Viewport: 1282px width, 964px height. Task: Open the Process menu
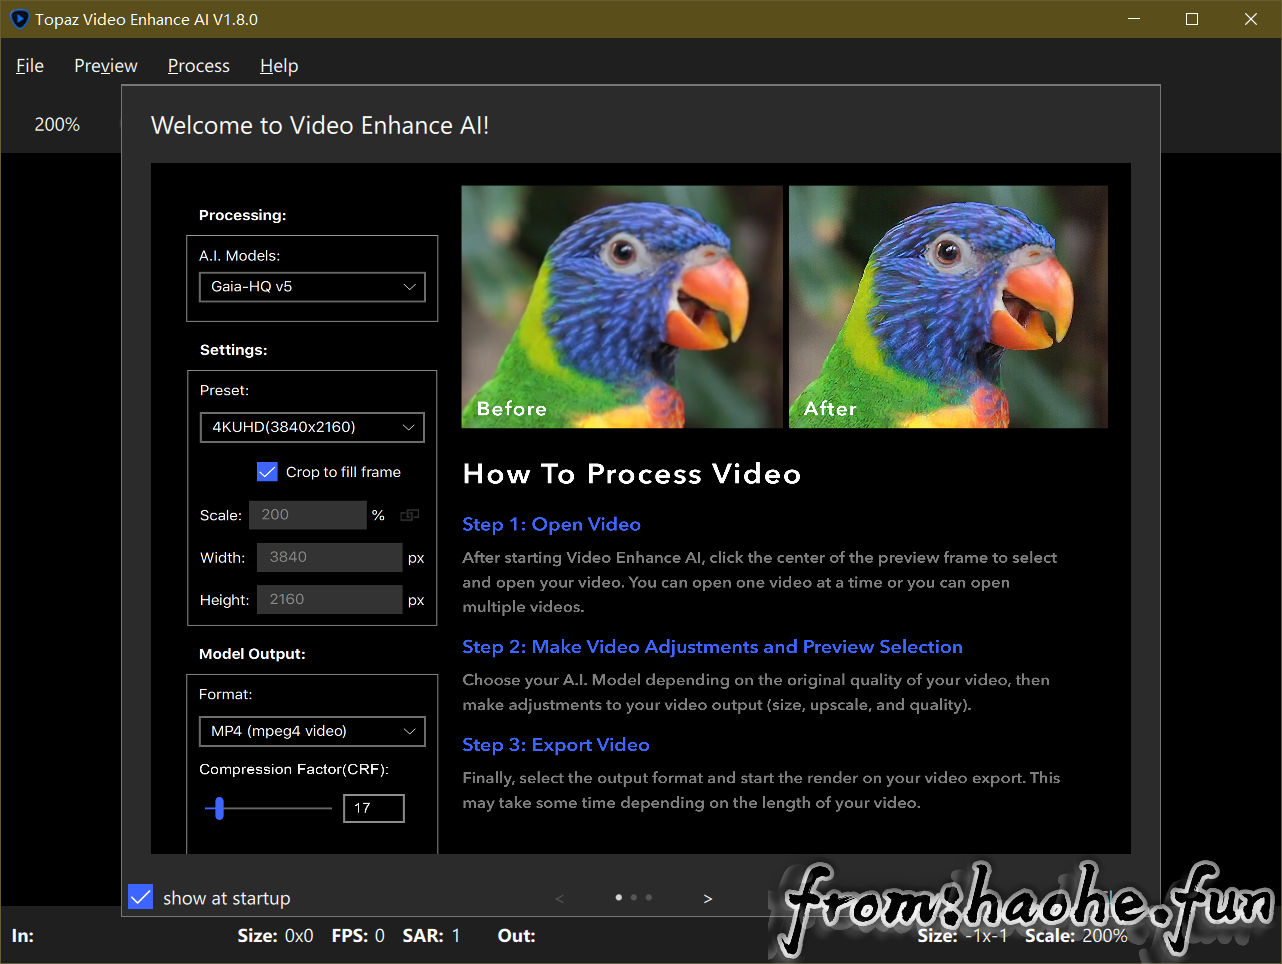pos(199,66)
